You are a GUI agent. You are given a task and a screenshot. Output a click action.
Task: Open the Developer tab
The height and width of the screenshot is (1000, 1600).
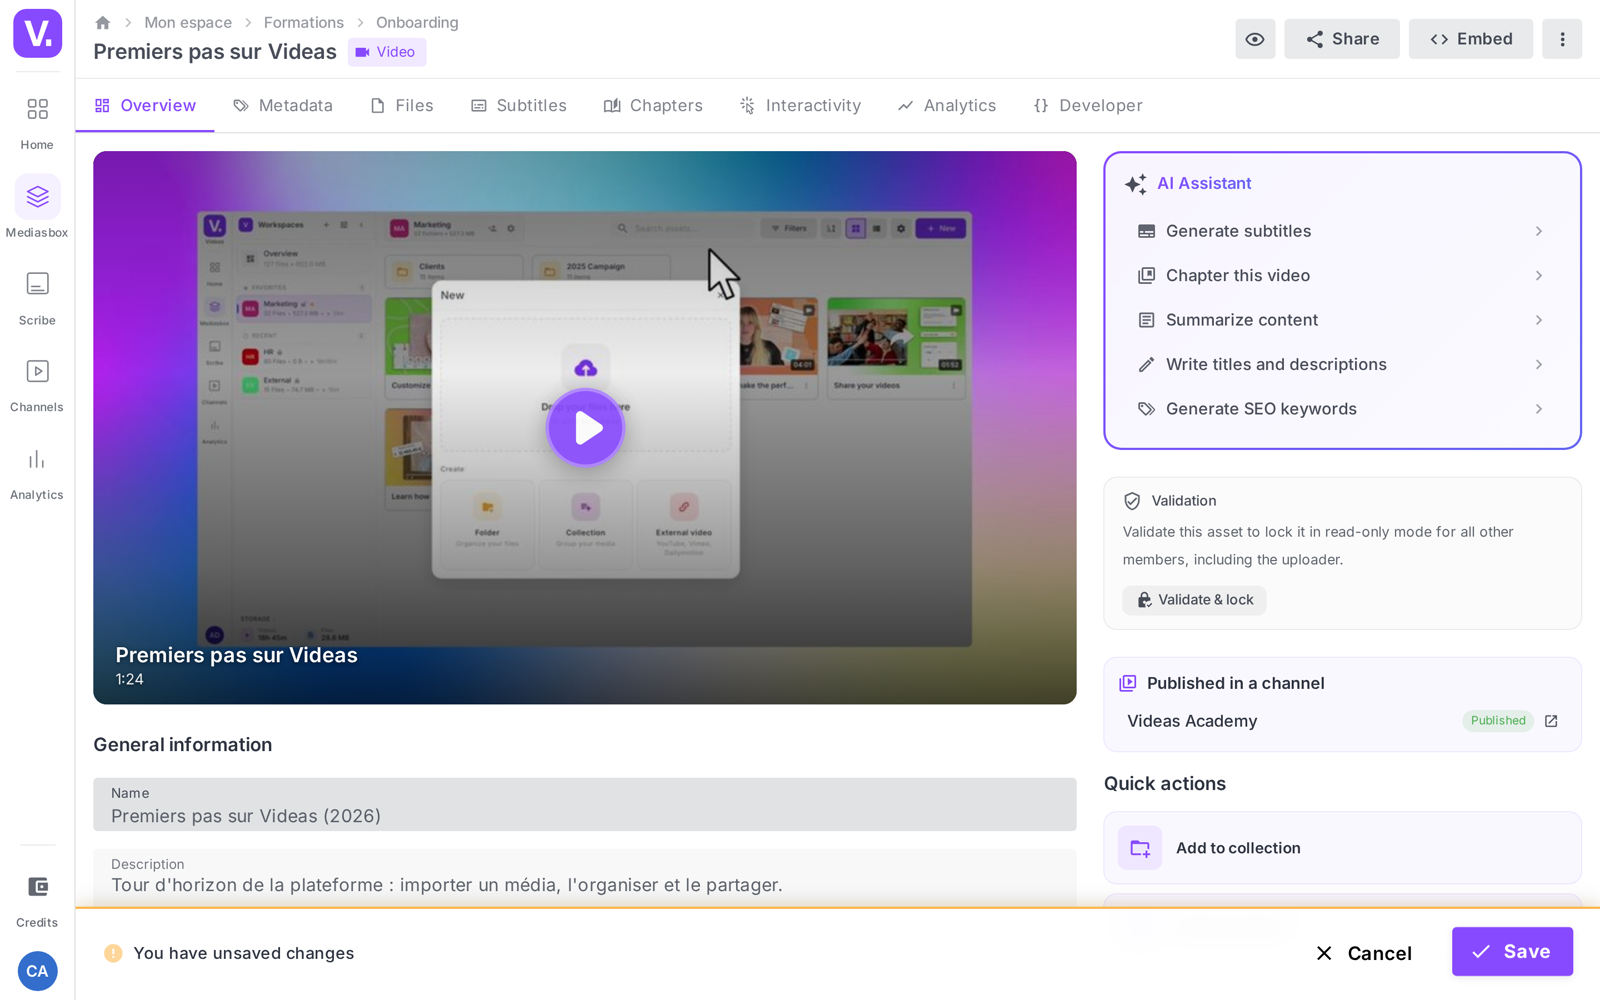[x=1088, y=106]
